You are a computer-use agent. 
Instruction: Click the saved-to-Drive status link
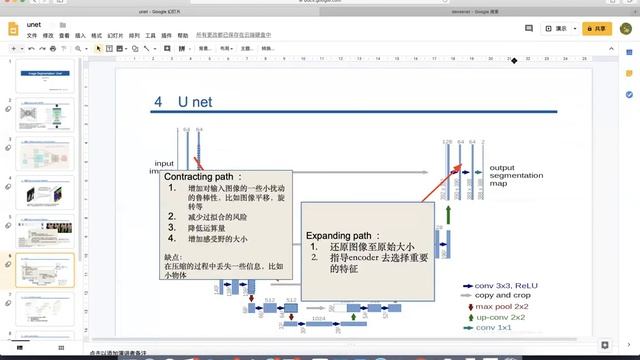pyautogui.click(x=233, y=36)
